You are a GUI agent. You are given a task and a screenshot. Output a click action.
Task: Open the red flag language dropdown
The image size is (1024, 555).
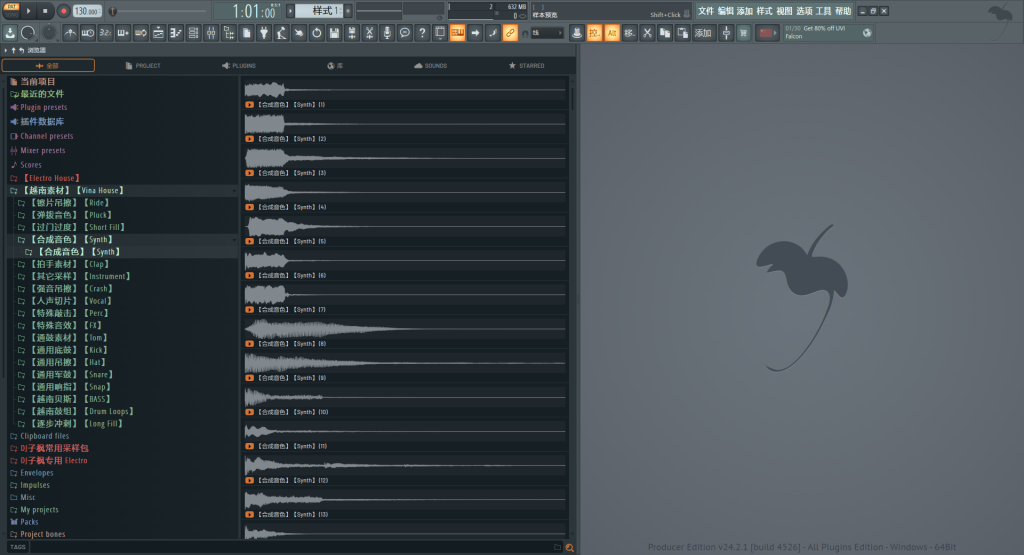pos(767,33)
